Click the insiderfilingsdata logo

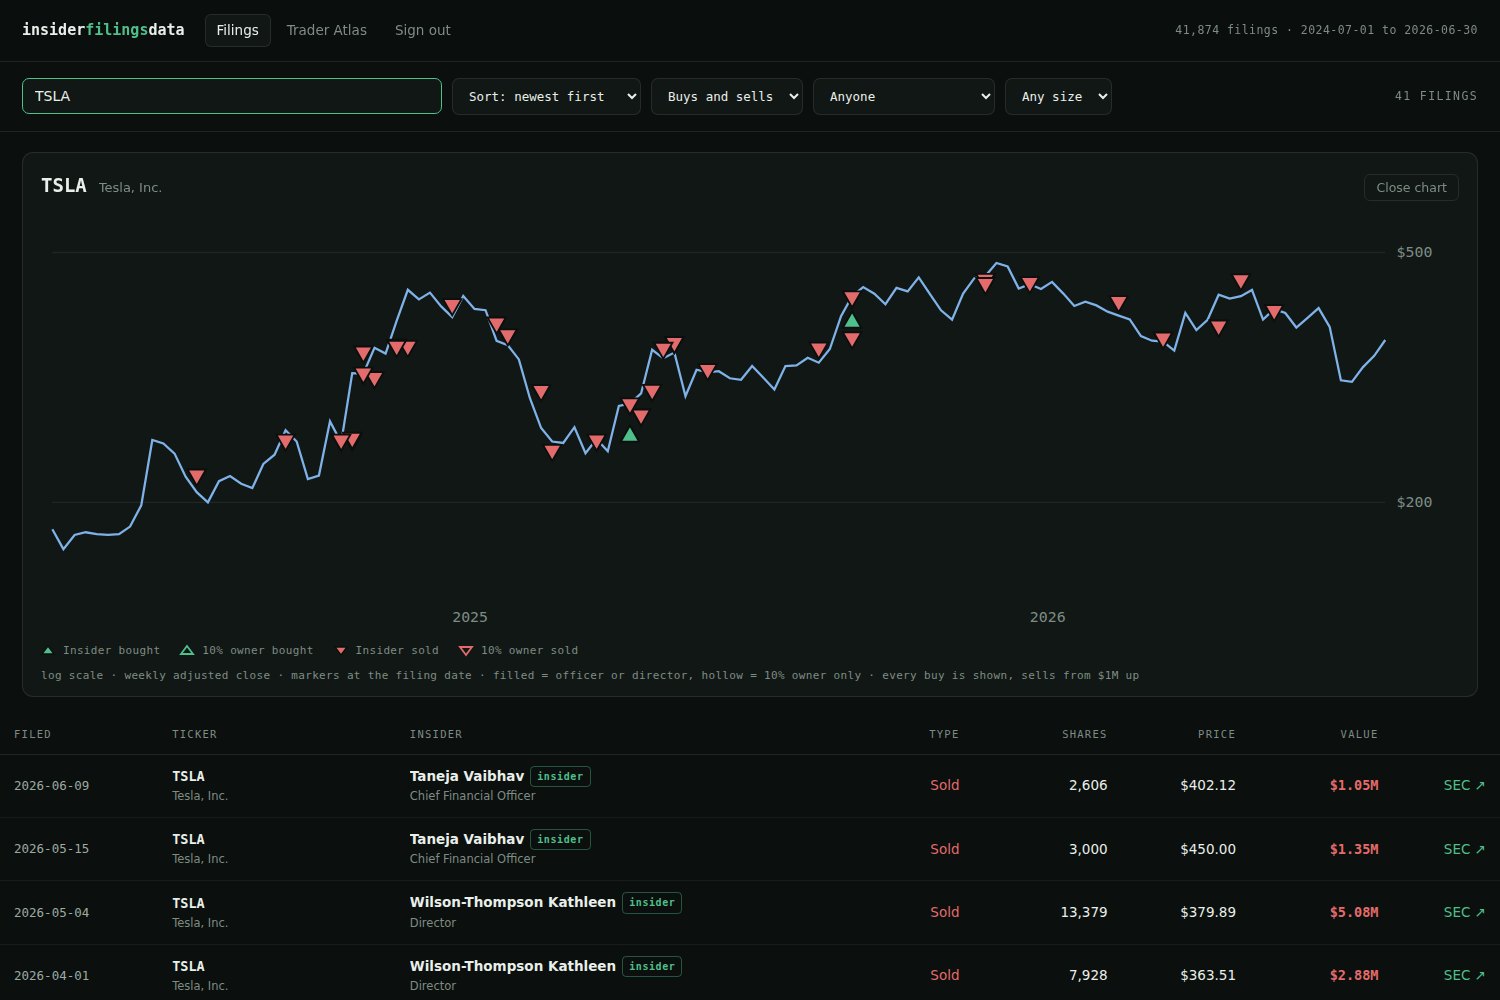click(103, 30)
